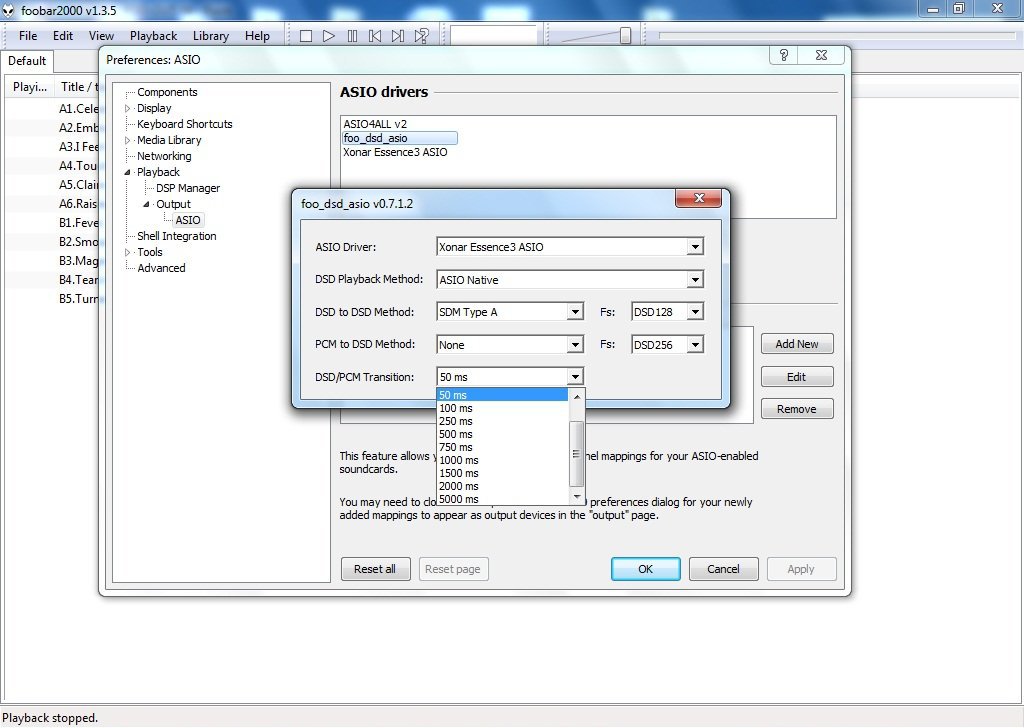1024x728 pixels.
Task: Click OK in Preferences
Action: coord(645,569)
